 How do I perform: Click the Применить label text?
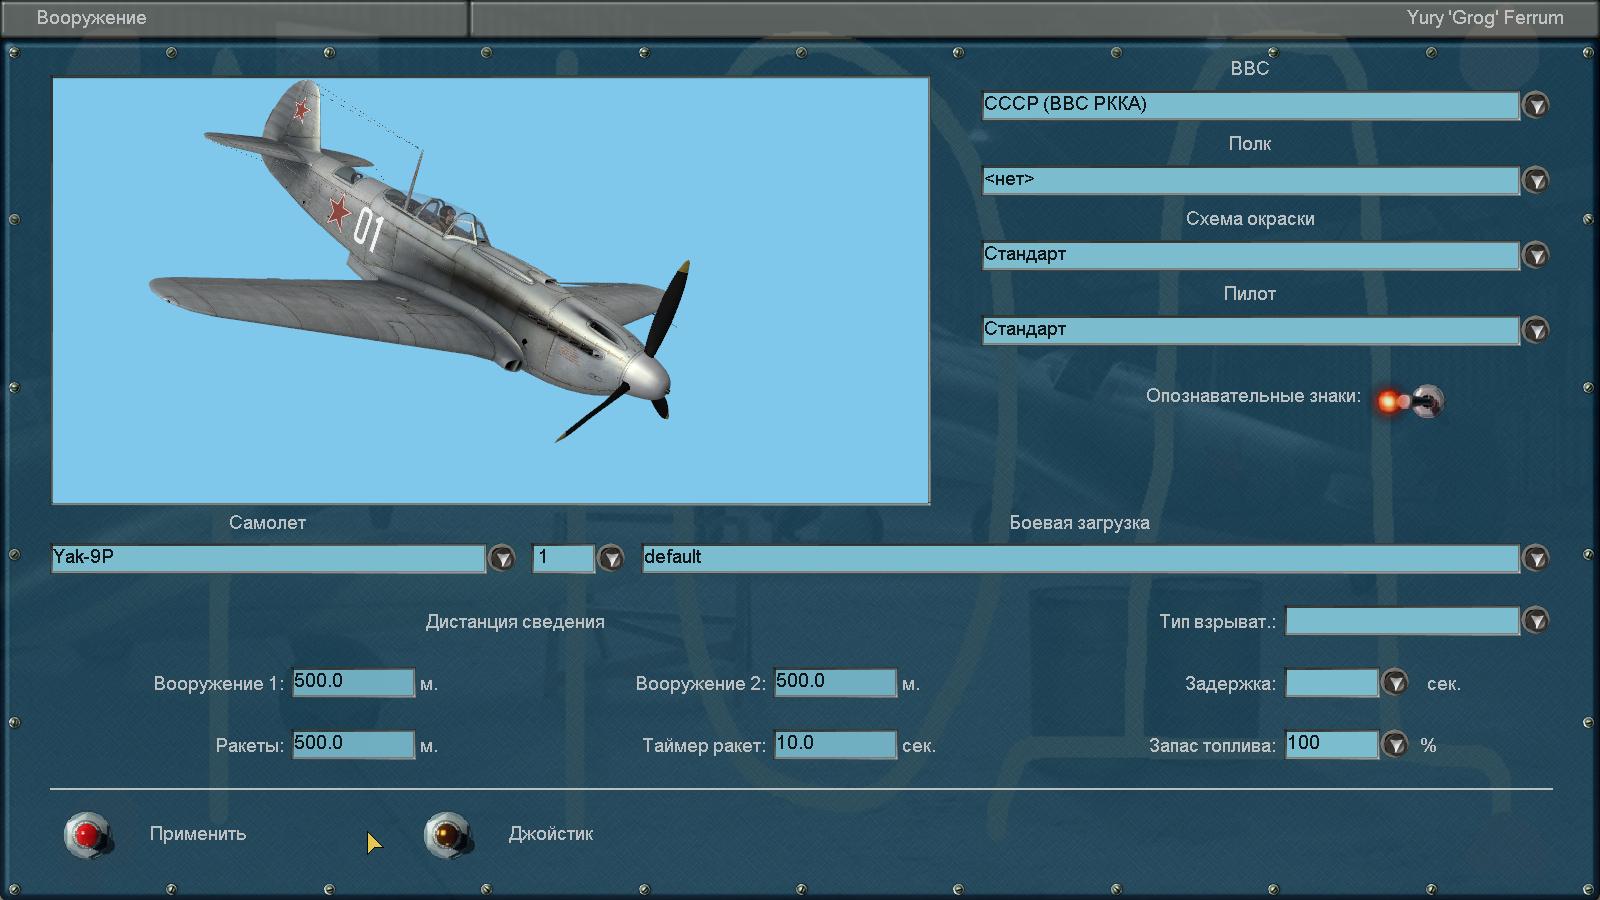coord(198,834)
